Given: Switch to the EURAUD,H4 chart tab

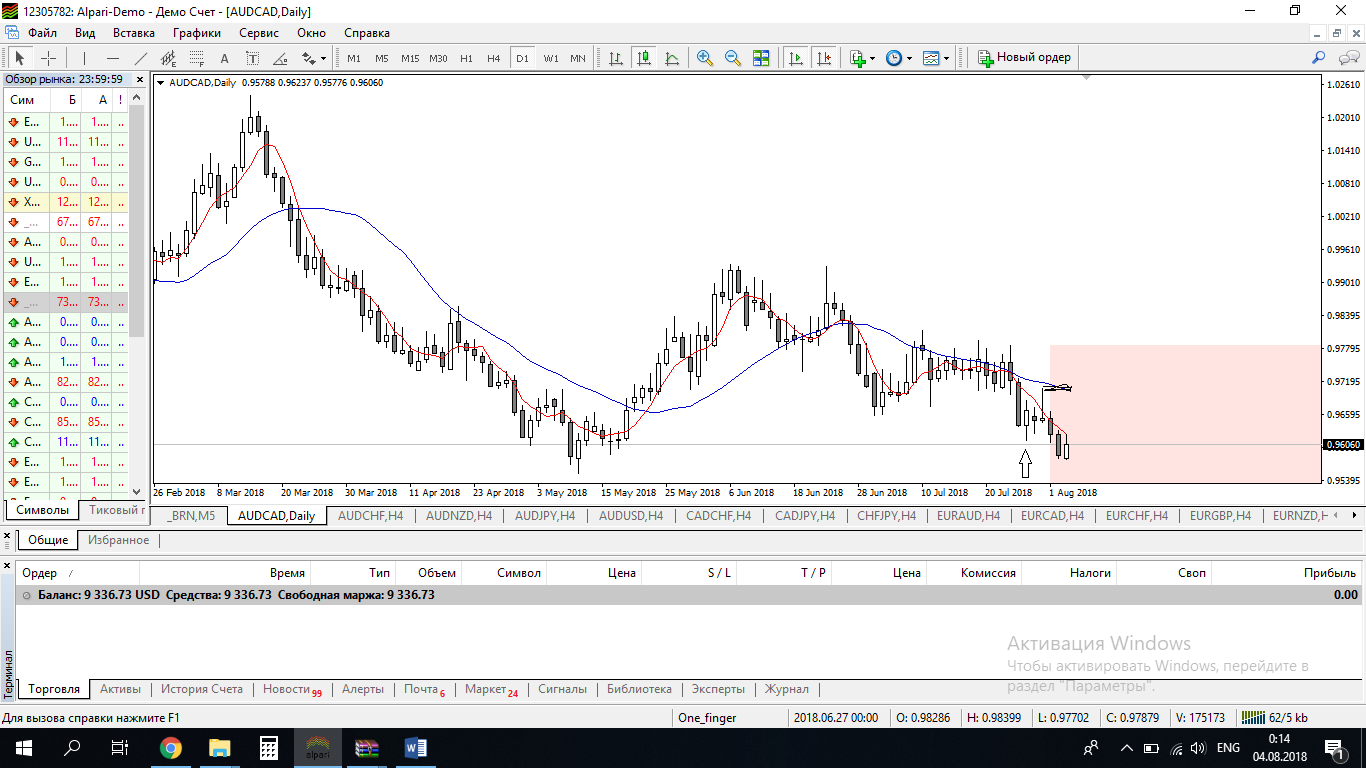Looking at the screenshot, I should (968, 516).
